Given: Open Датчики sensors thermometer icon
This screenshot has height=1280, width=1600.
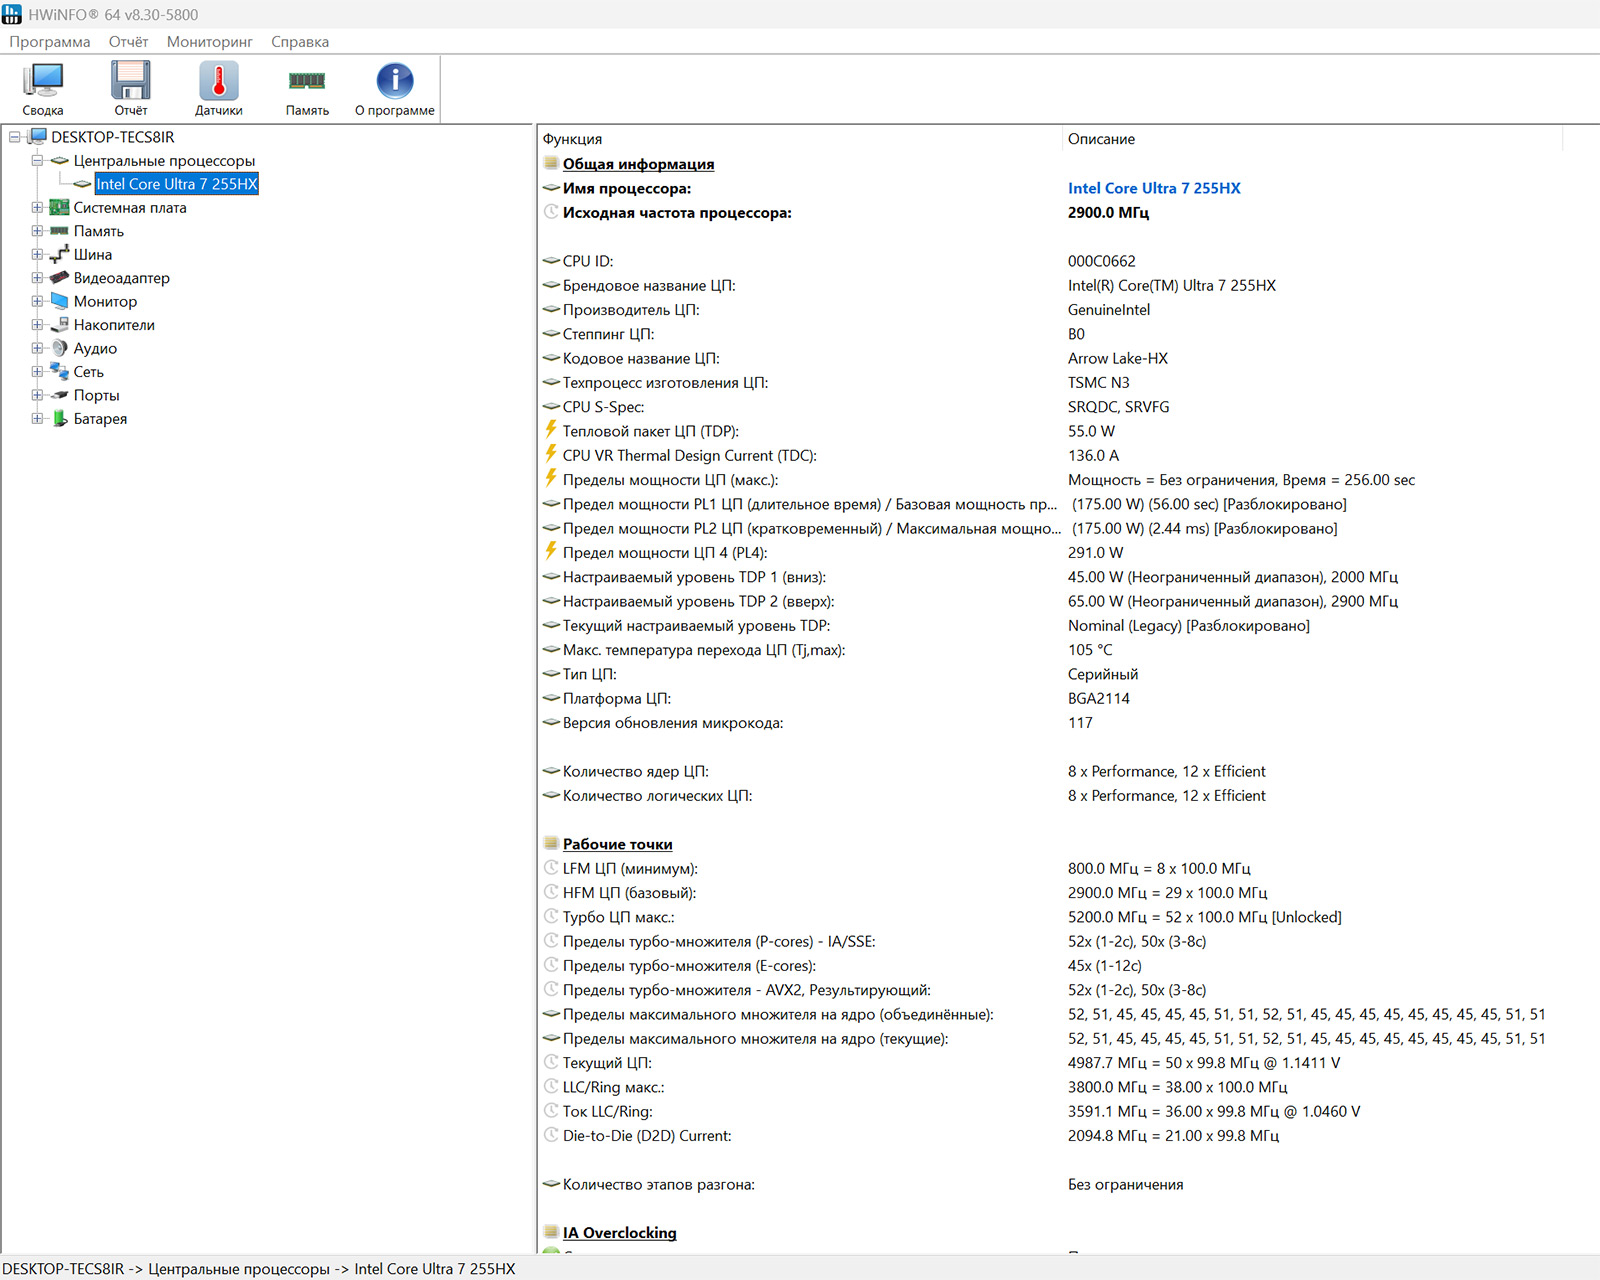Looking at the screenshot, I should (218, 81).
